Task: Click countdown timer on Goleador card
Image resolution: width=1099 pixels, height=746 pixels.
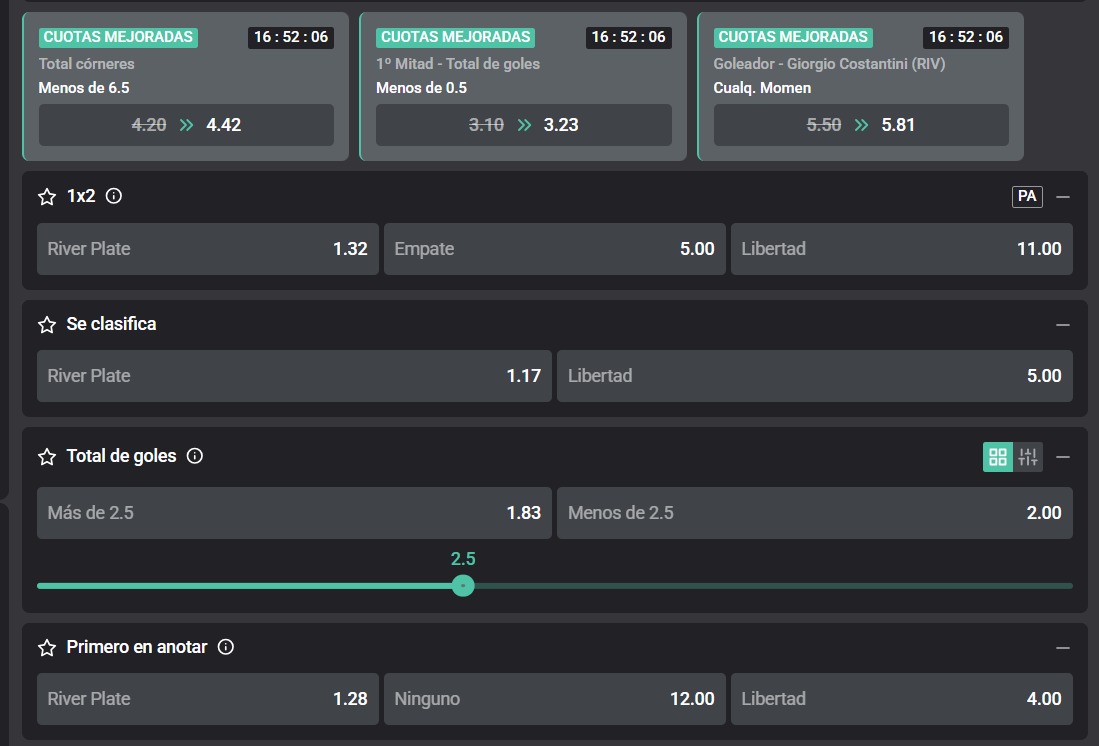Action: click(966, 37)
